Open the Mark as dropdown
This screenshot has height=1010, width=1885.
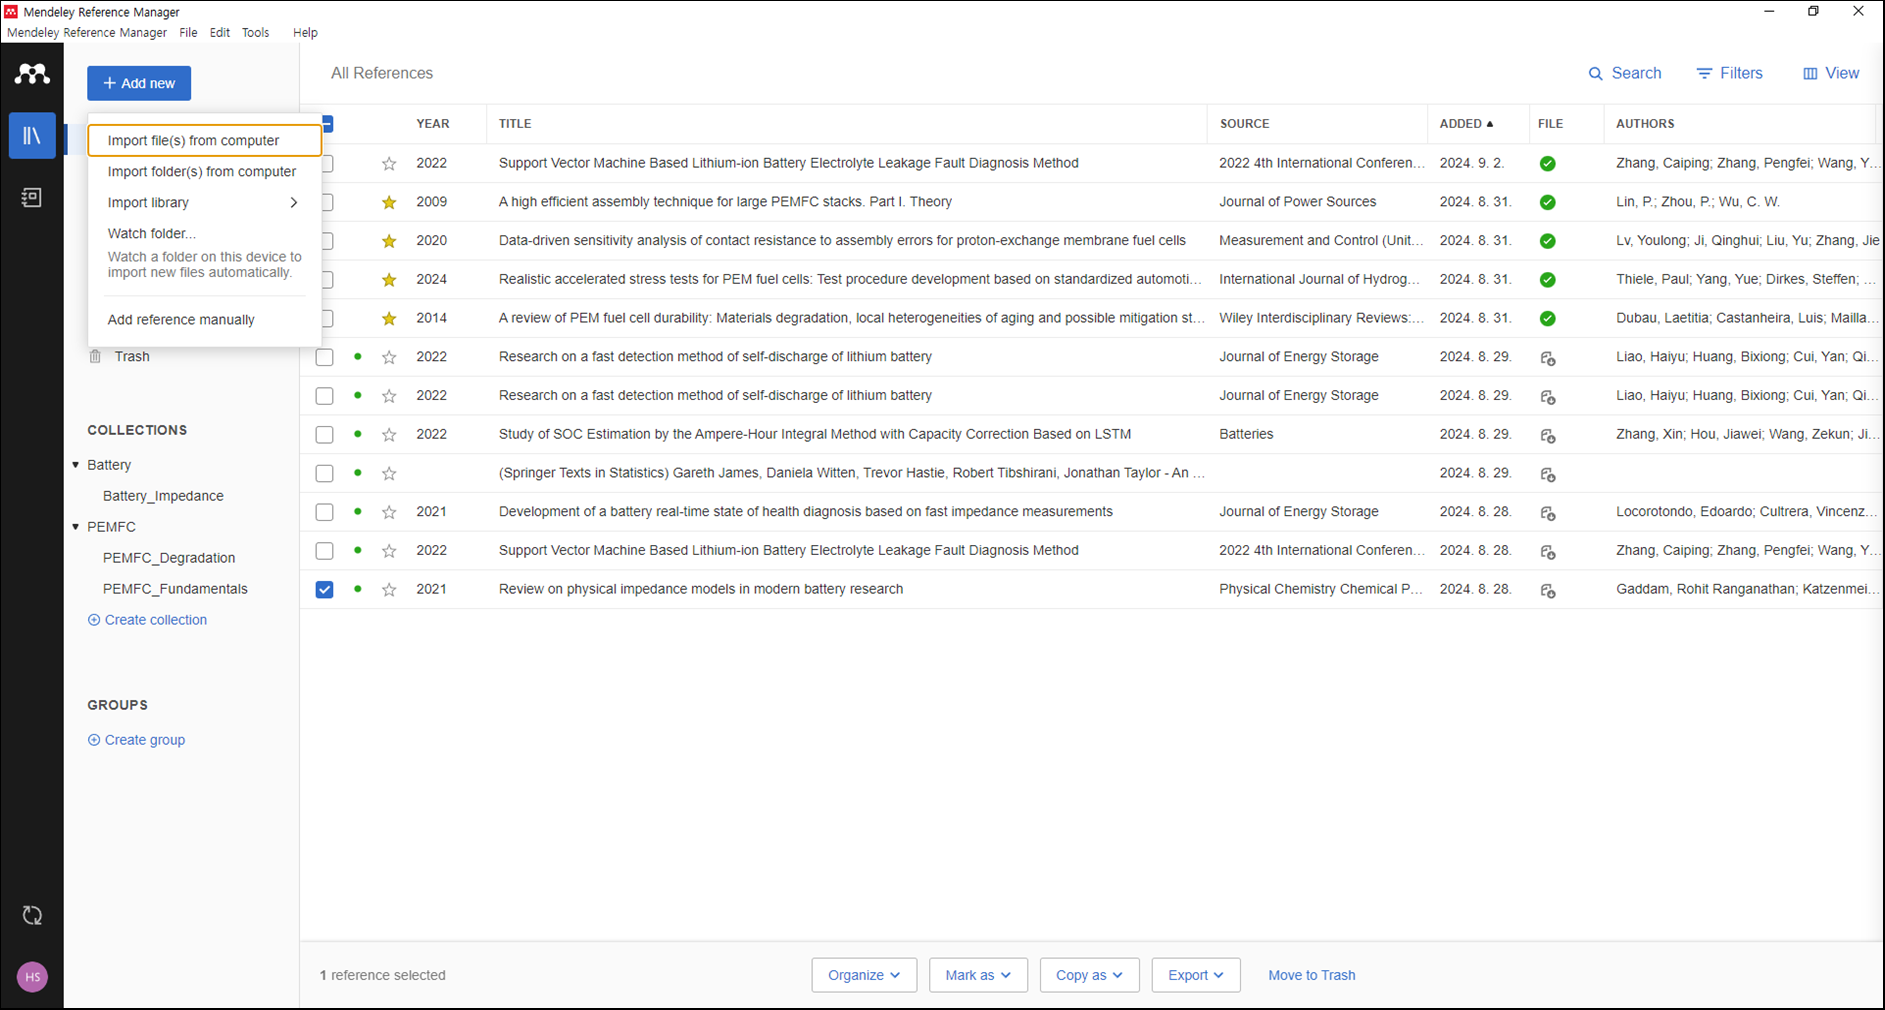pyautogui.click(x=978, y=975)
